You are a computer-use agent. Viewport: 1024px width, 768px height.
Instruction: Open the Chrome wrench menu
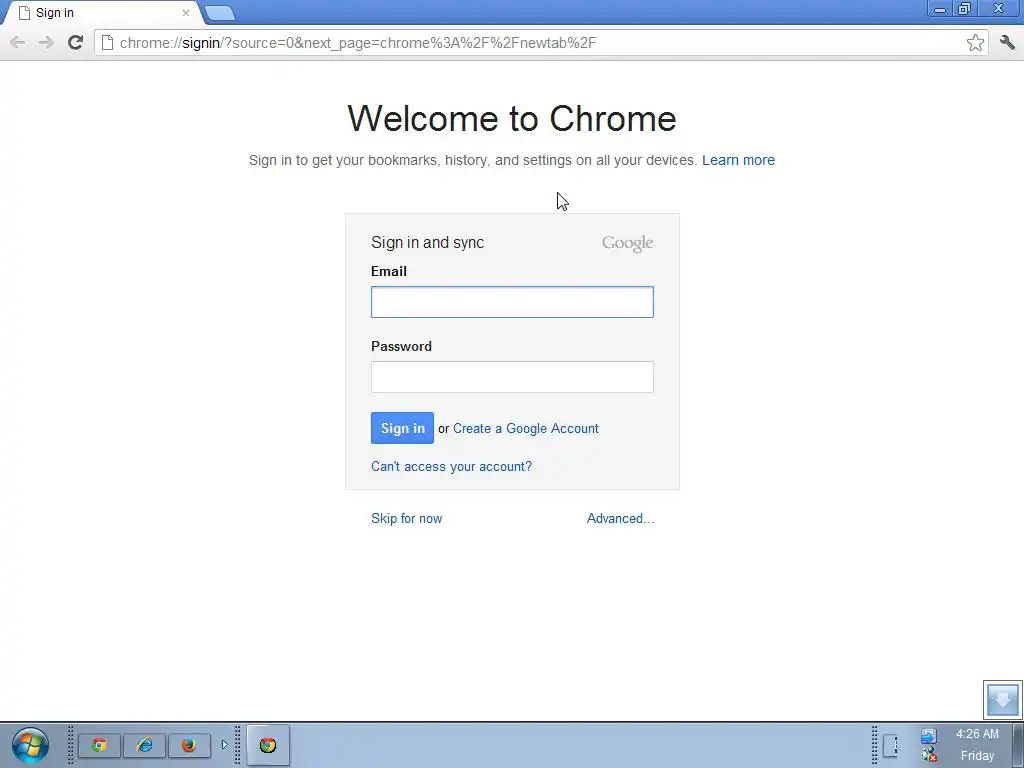point(1007,43)
